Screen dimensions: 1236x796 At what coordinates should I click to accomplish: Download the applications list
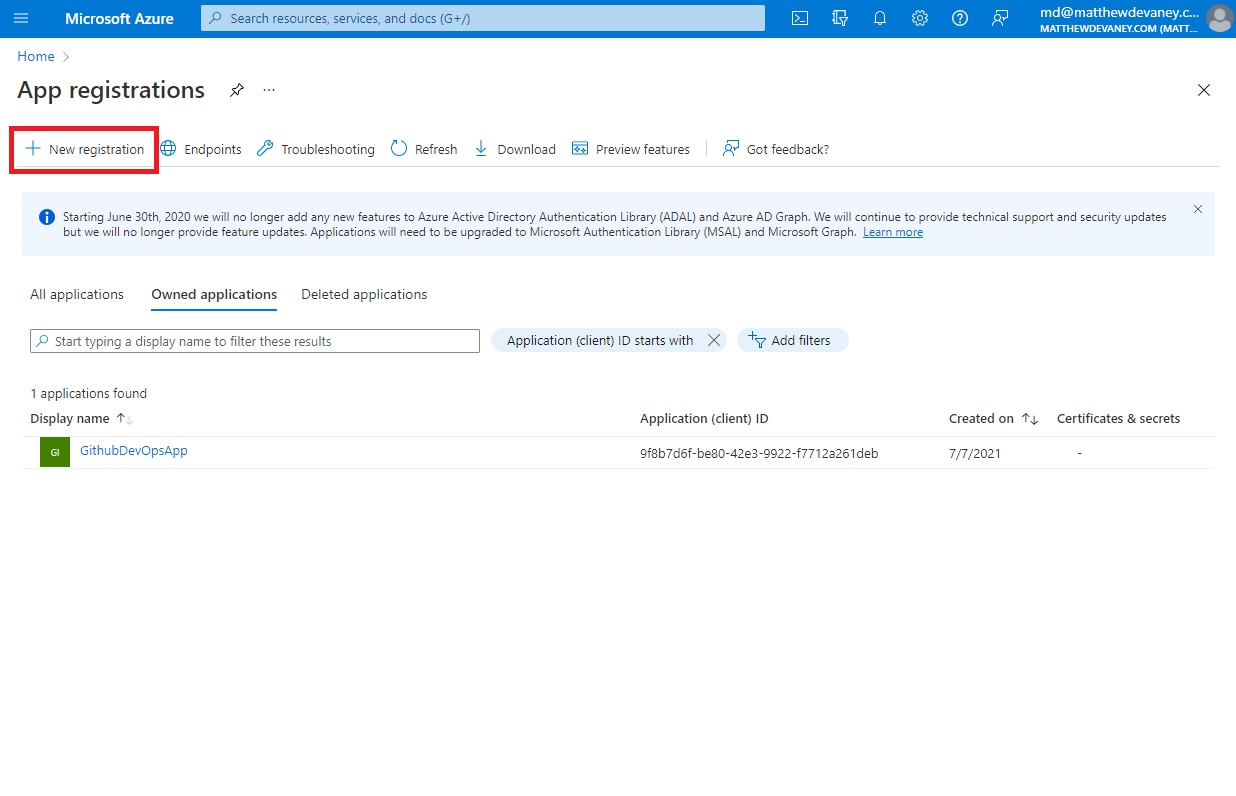coord(514,148)
